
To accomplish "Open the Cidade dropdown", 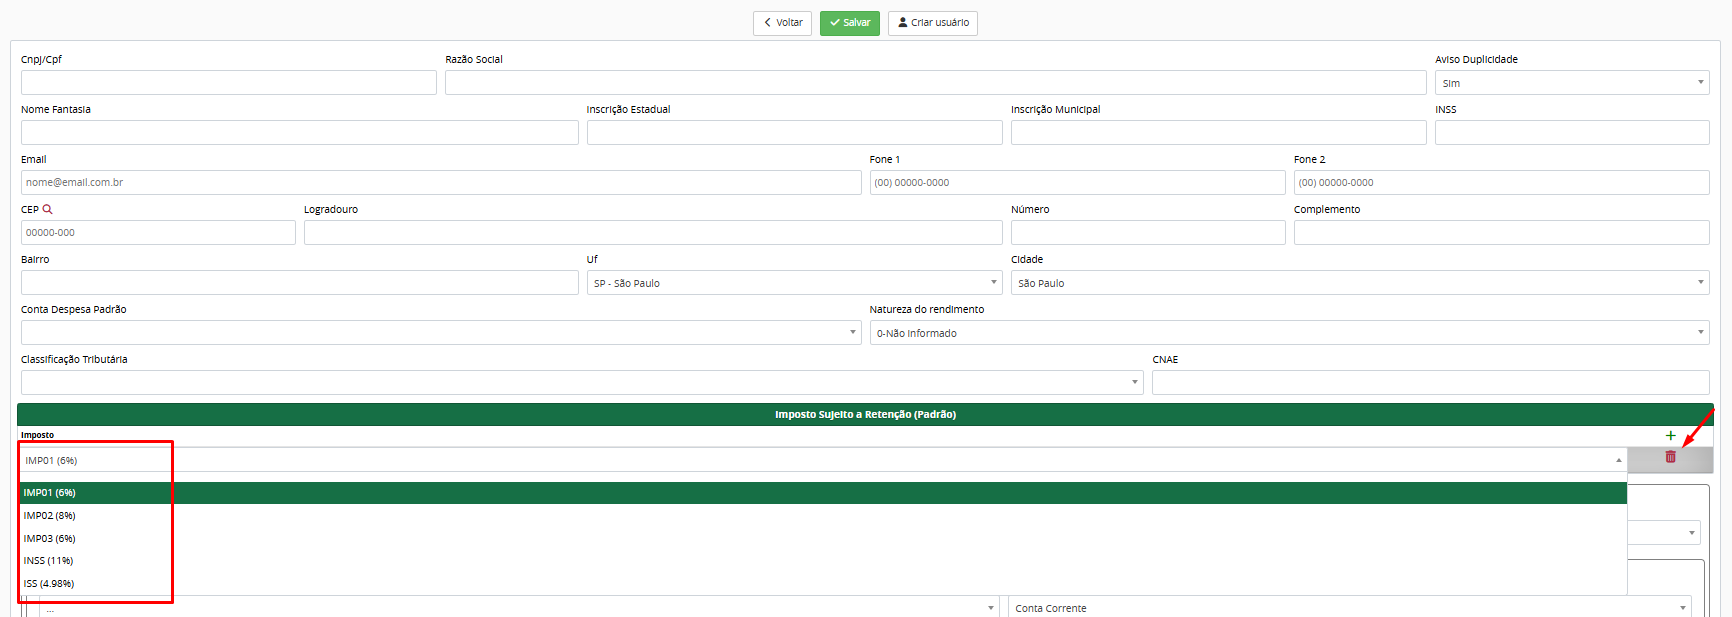I will 1359,283.
